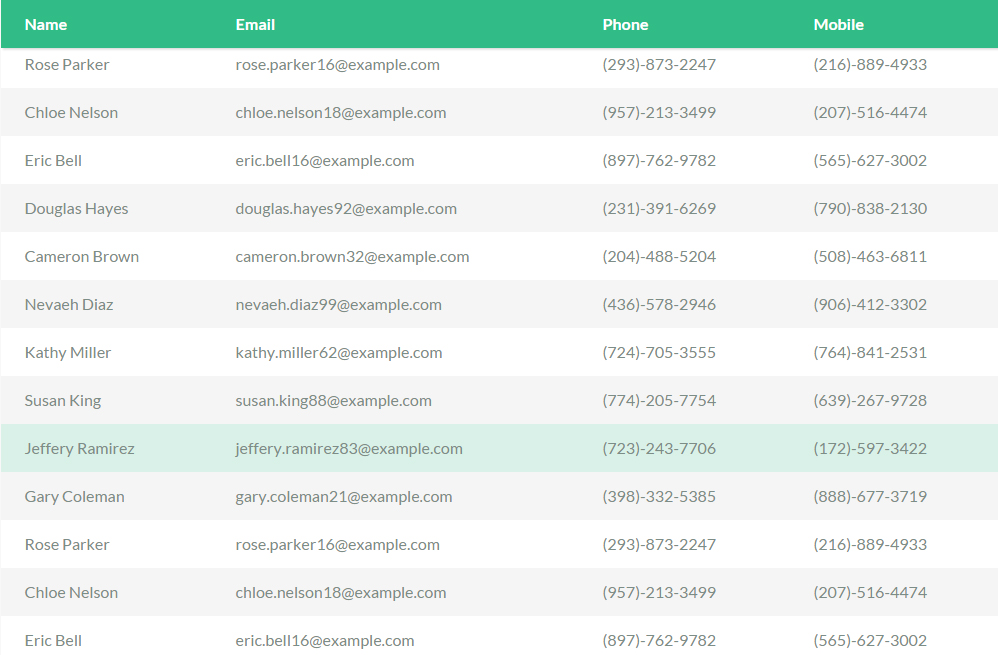Click the Phone column header
The width and height of the screenshot is (998, 655).
(x=626, y=25)
